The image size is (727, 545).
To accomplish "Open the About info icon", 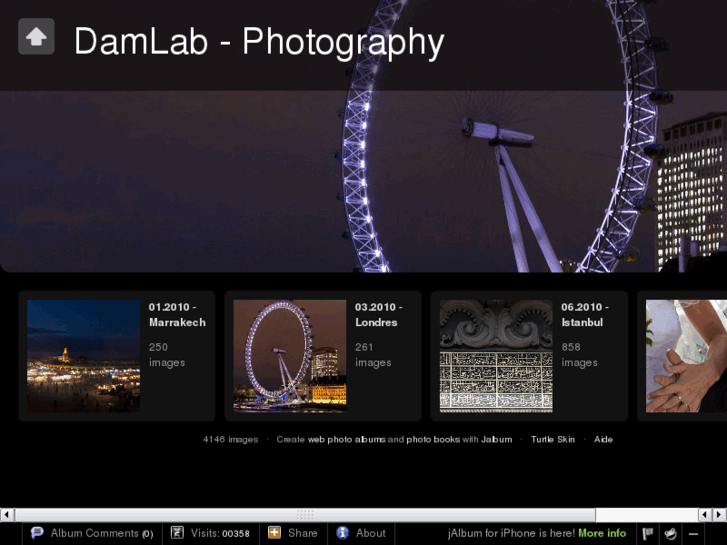I will coord(342,533).
